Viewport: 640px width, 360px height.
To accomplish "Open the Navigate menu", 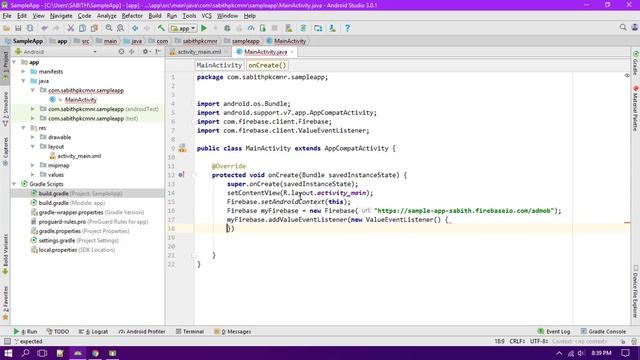I will click(x=61, y=16).
